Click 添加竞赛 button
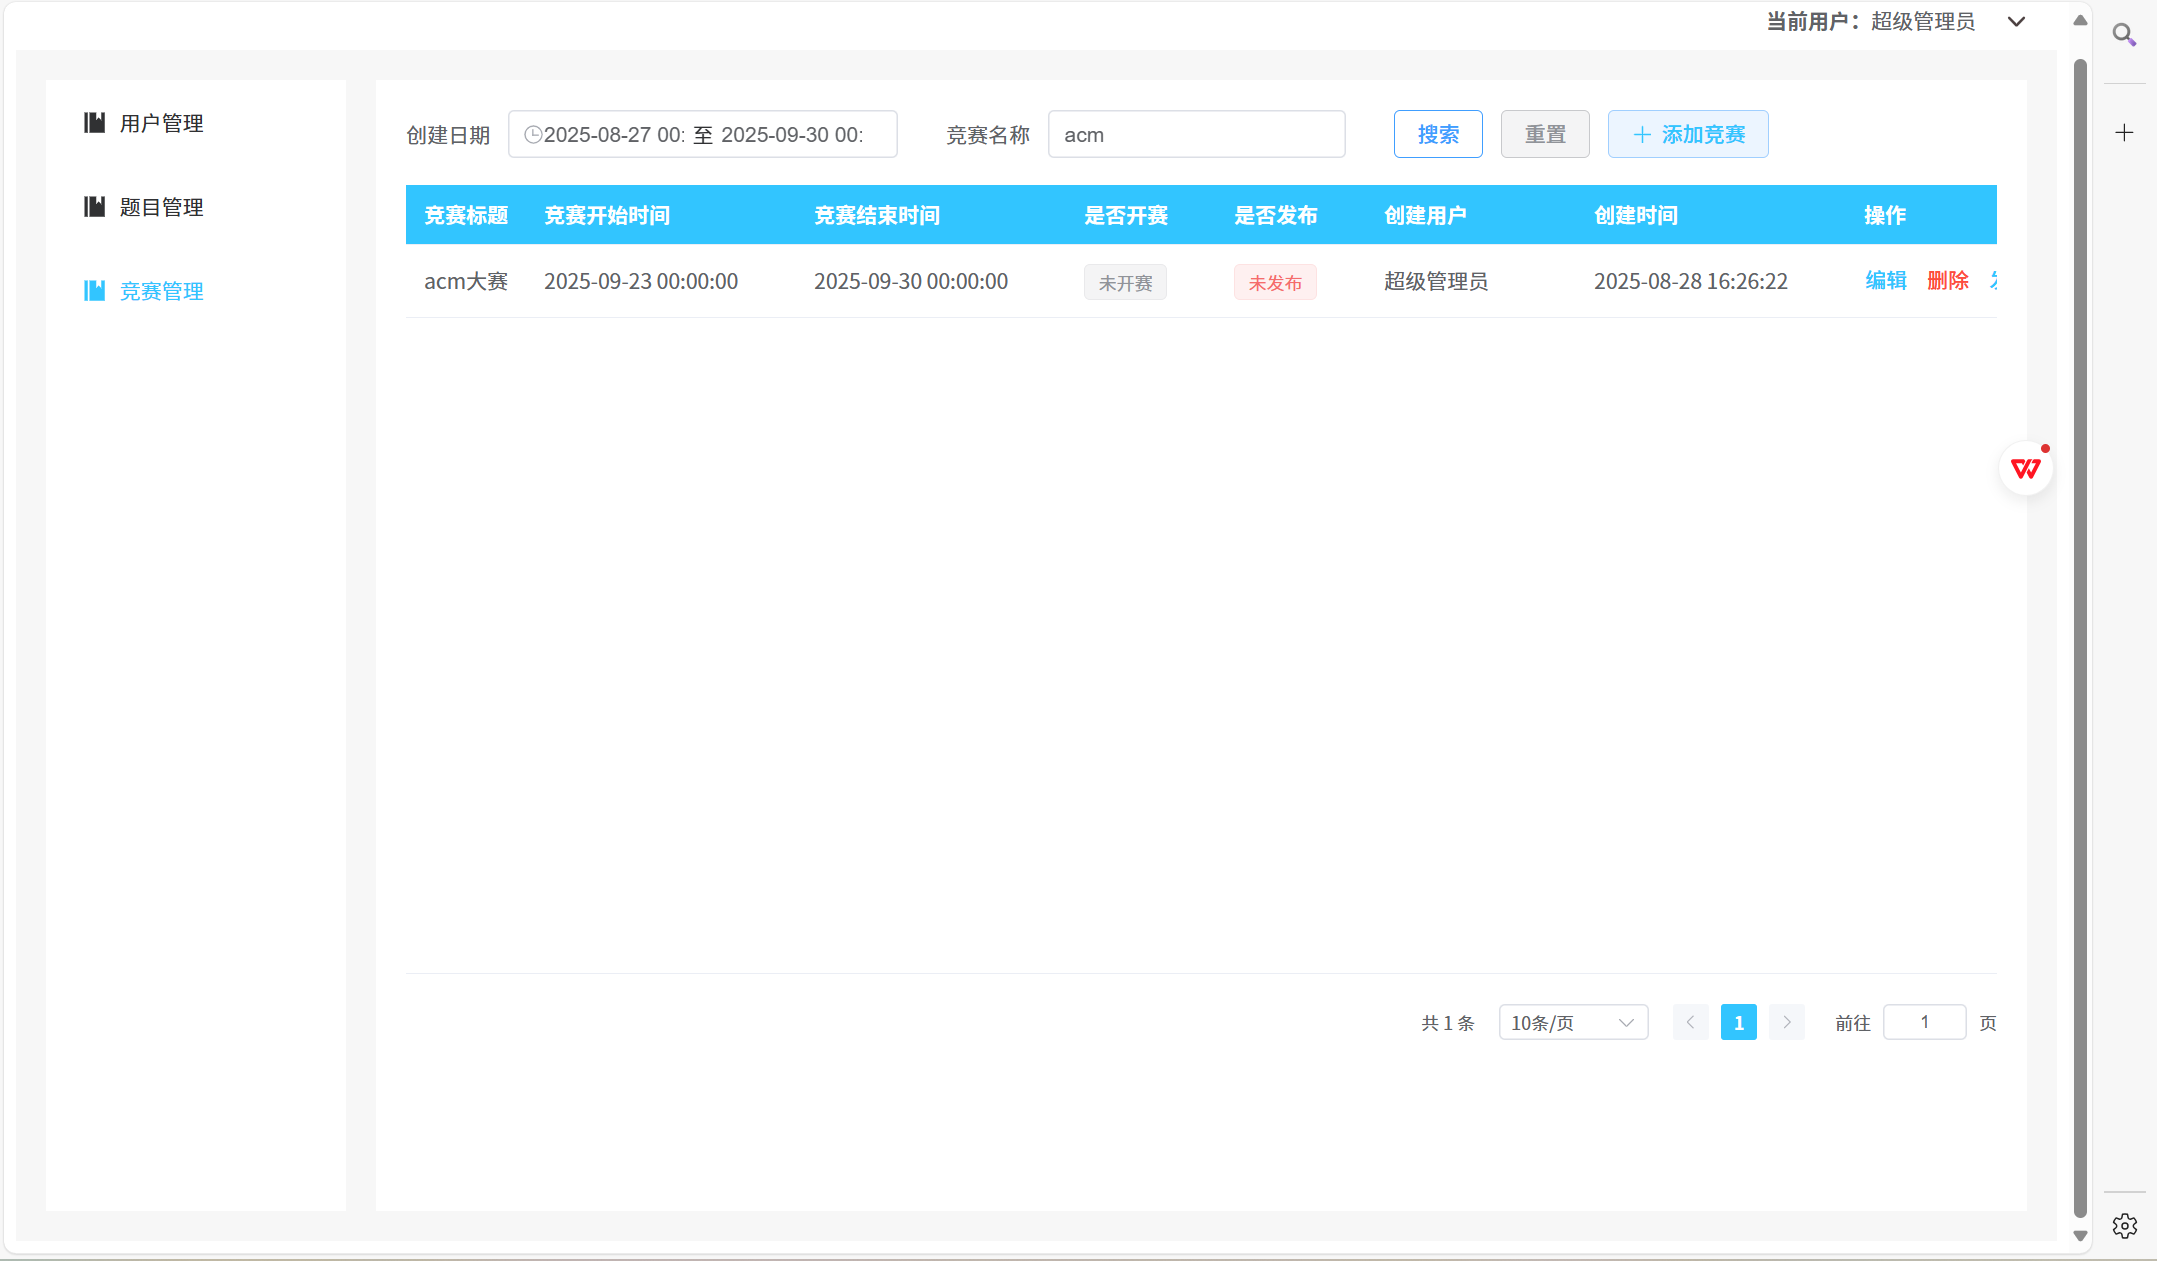This screenshot has width=2157, height=1261. tap(1687, 135)
